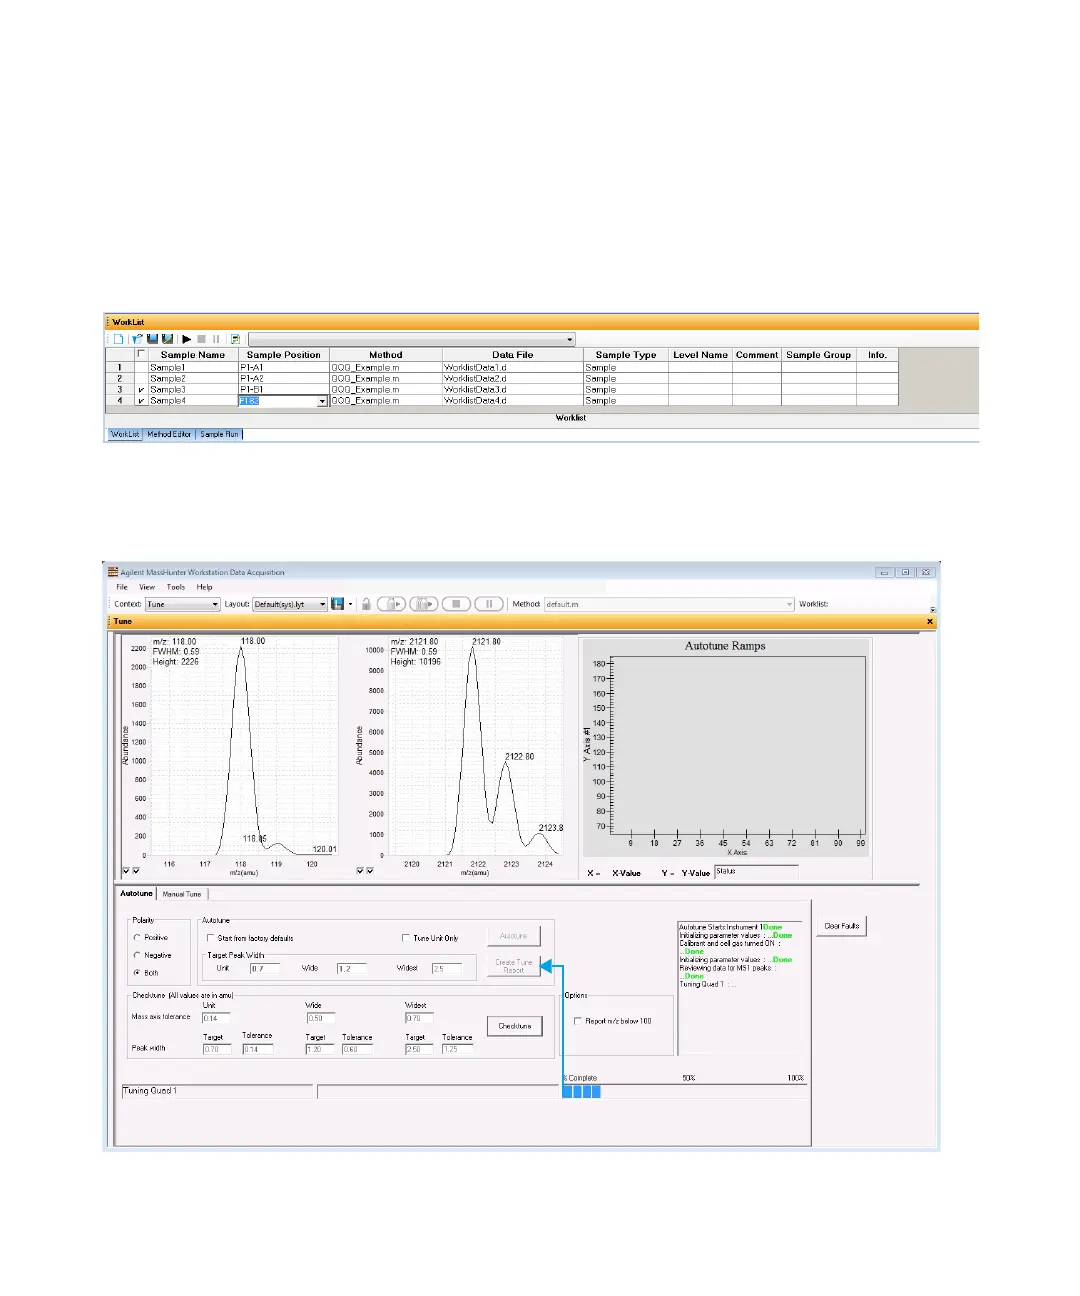Open the Tools menu
Viewport: 1080px width, 1296px height.
[176, 587]
